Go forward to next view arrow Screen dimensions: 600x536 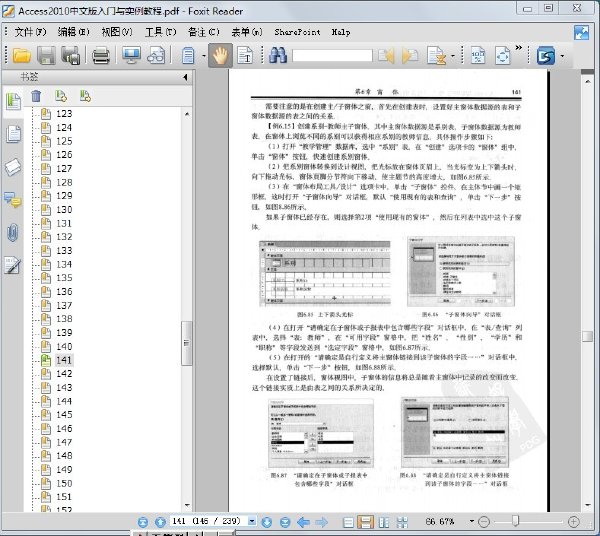(322, 522)
